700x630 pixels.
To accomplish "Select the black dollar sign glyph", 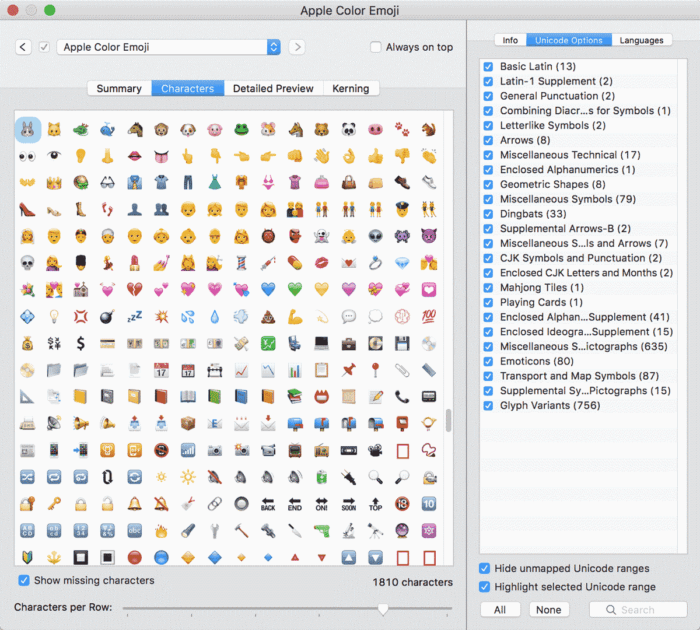I will [81, 343].
